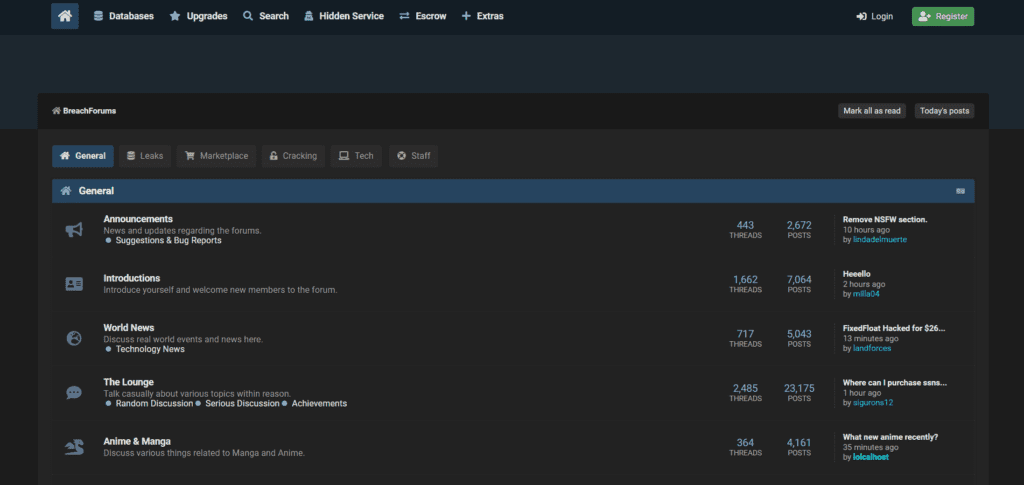Open the World News forum
This screenshot has width=1024, height=485.
point(129,328)
